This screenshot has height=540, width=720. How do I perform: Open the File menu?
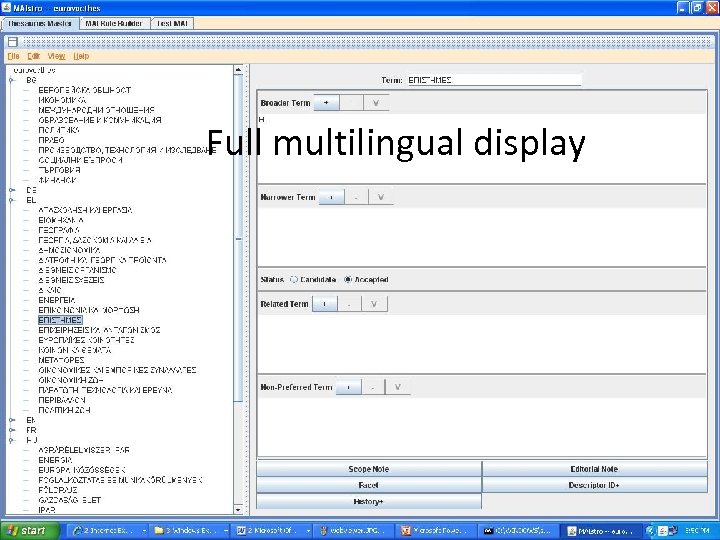pos(13,56)
